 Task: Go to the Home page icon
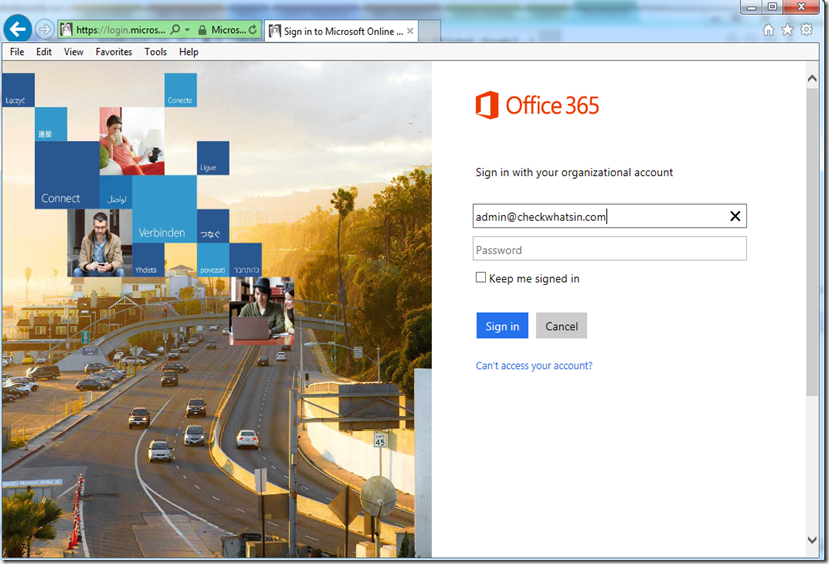(x=768, y=30)
